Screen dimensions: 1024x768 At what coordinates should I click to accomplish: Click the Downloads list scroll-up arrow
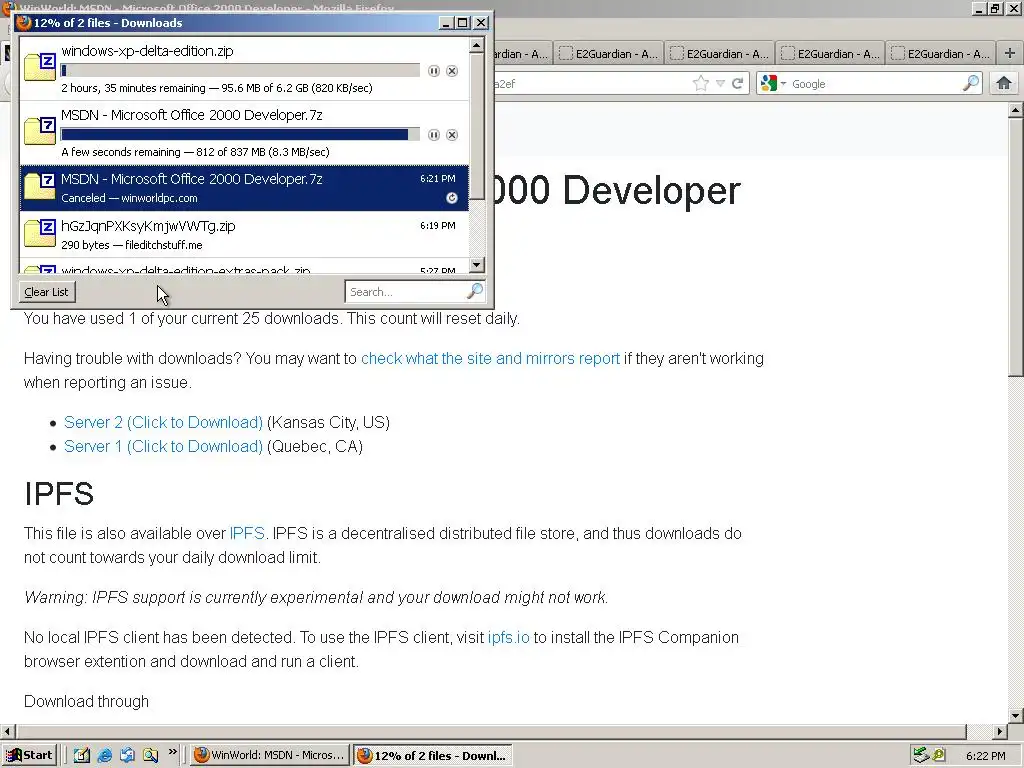coord(477,45)
